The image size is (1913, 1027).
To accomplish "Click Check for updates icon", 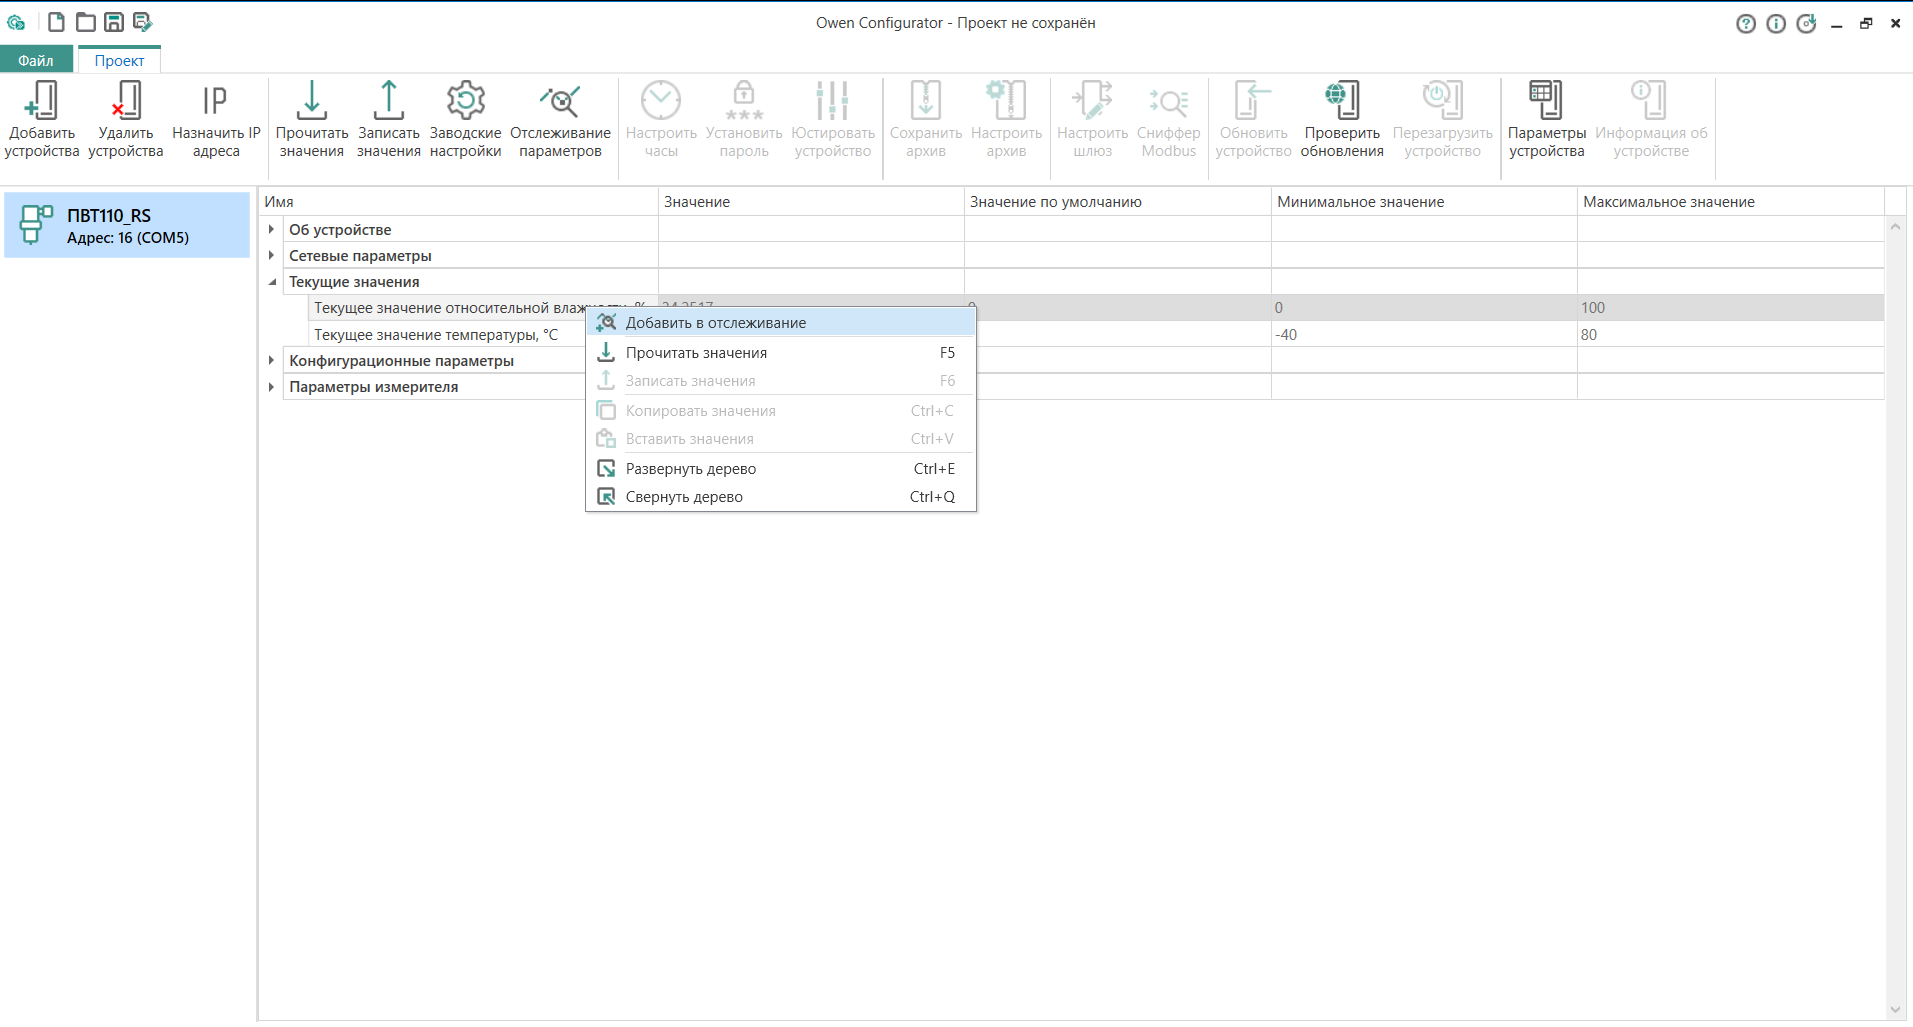I will (x=1341, y=101).
